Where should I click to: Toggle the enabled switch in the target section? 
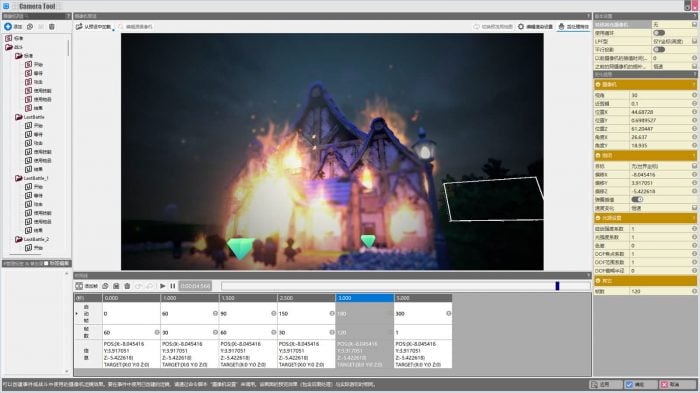coord(637,199)
